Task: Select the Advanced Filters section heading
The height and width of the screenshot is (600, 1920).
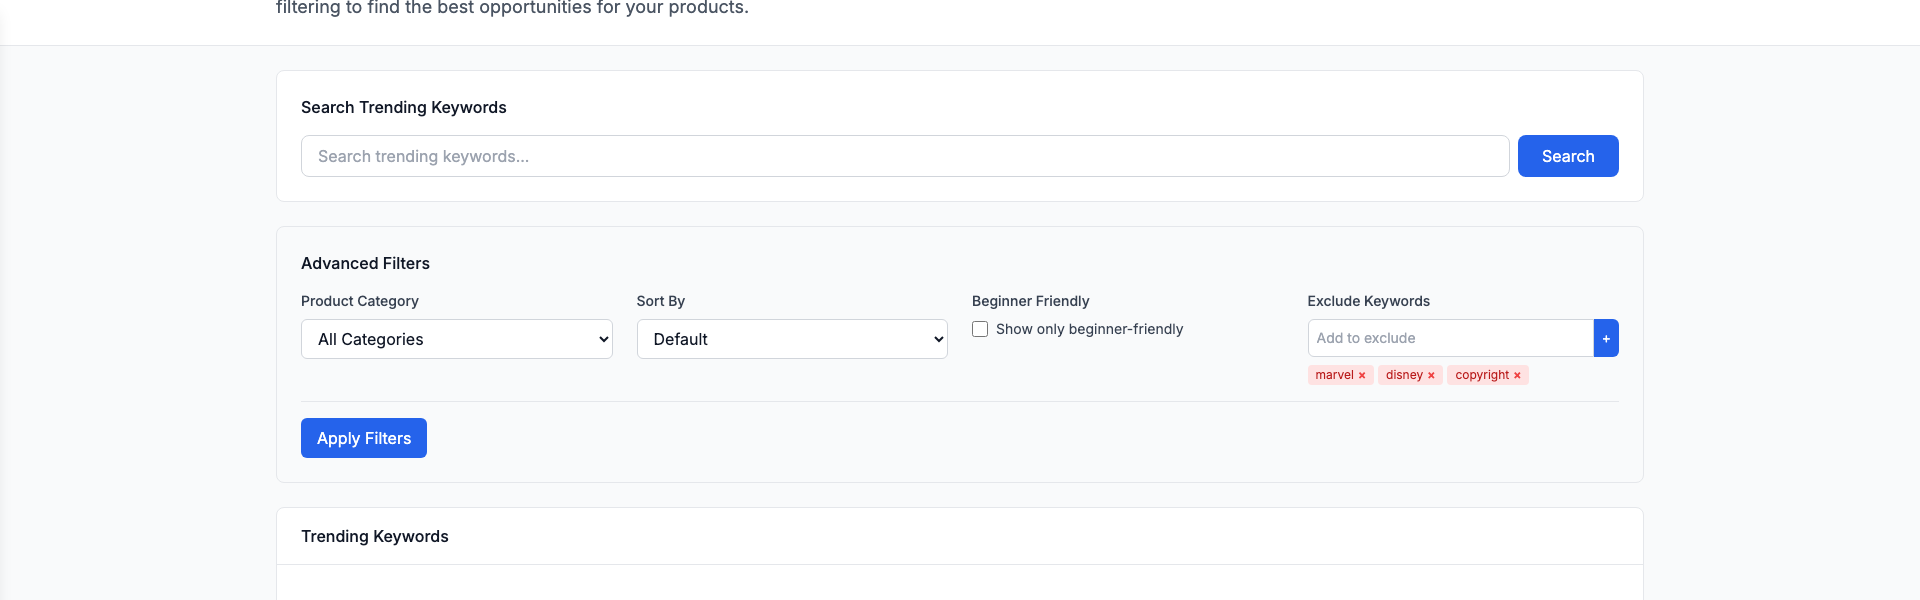Action: click(x=365, y=263)
